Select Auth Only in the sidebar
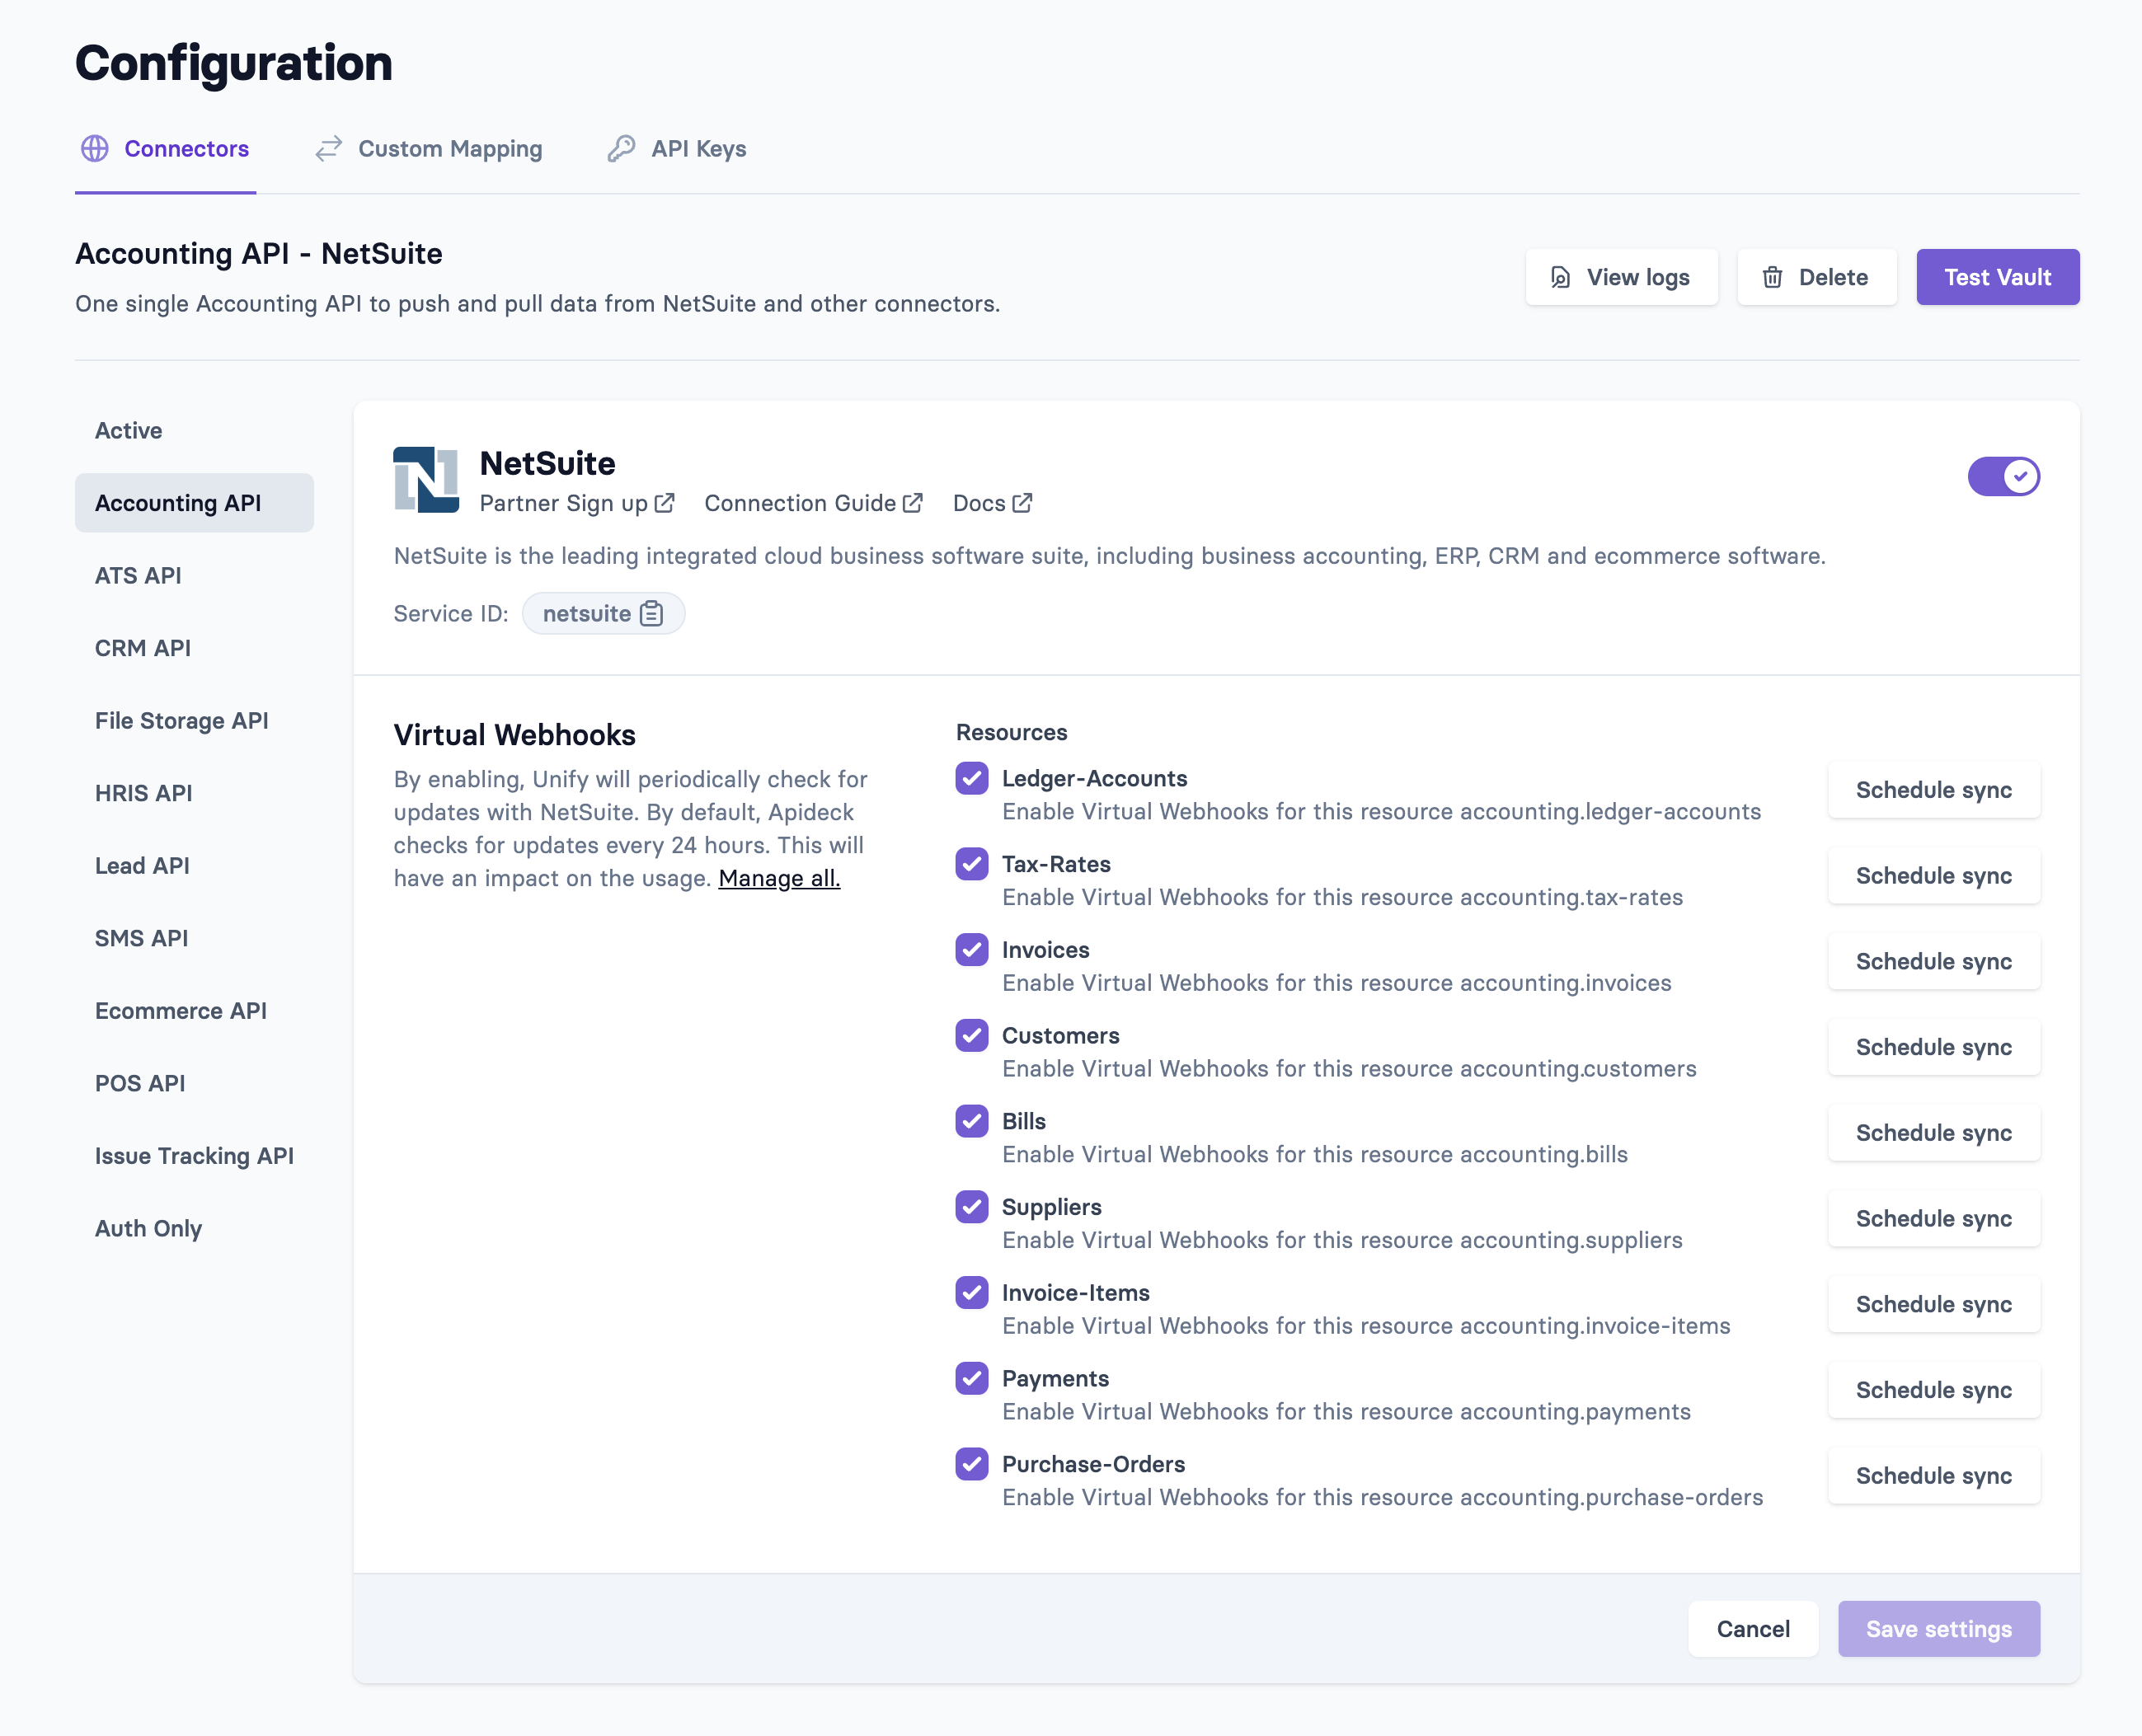The image size is (2142, 1736). (x=194, y=1228)
